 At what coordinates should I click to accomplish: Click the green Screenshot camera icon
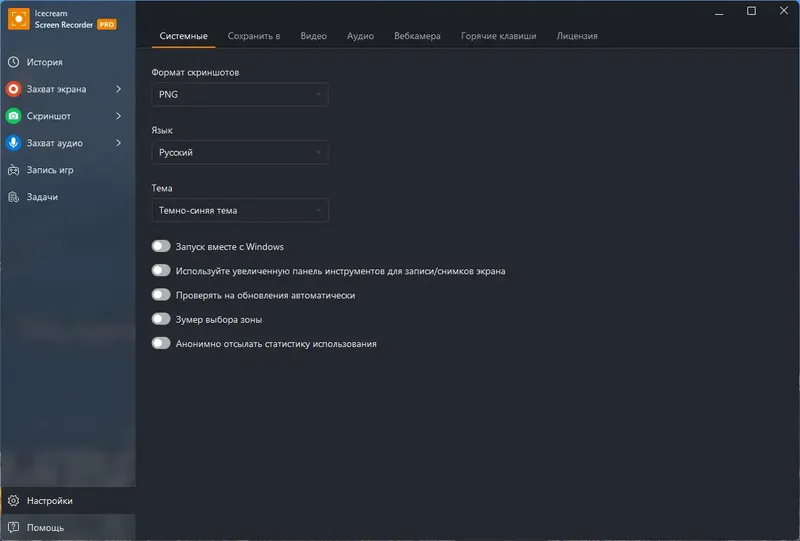click(14, 116)
